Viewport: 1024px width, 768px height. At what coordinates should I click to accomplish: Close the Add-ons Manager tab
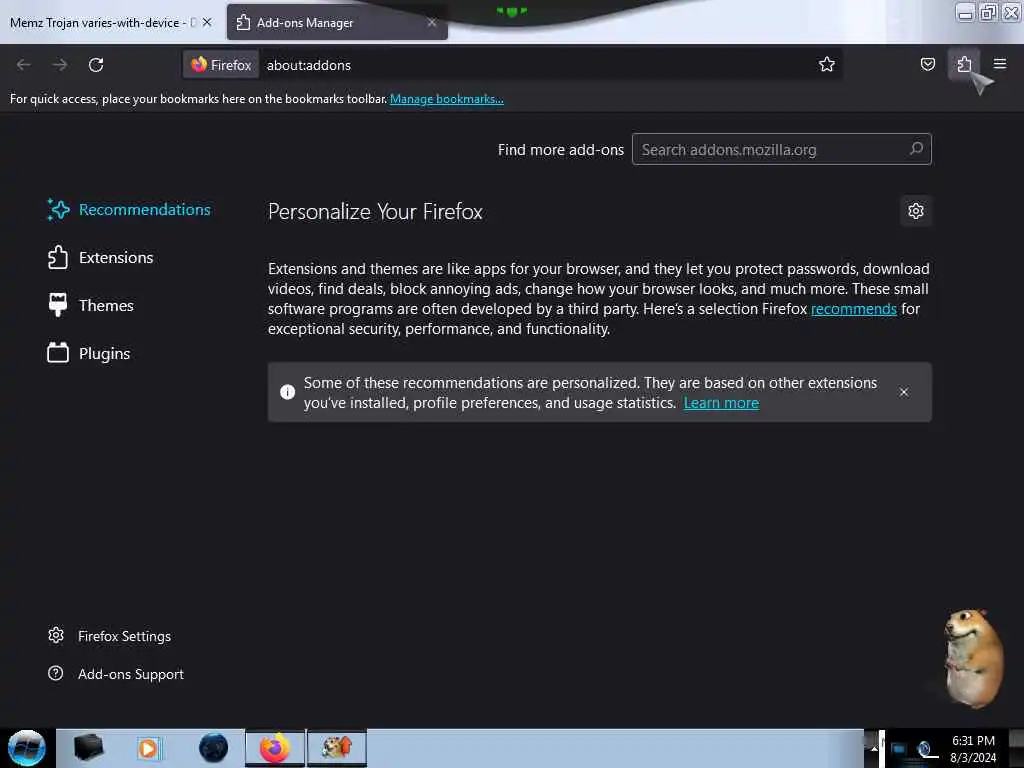(432, 22)
